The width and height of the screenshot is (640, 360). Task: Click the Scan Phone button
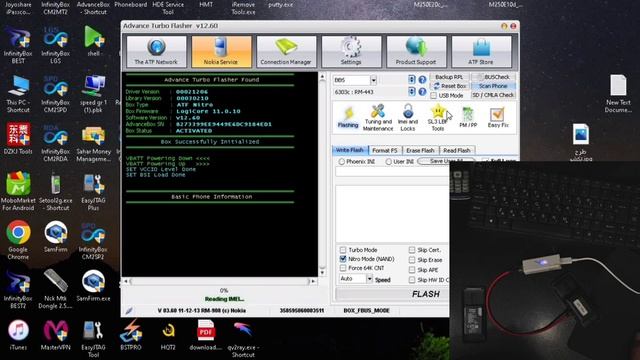click(493, 86)
